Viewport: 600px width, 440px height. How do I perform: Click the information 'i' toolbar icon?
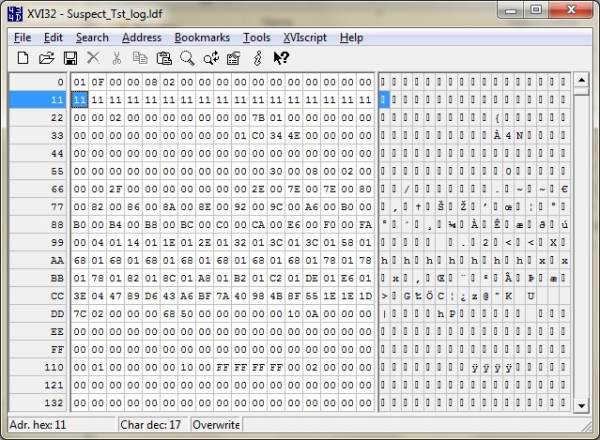click(x=257, y=59)
